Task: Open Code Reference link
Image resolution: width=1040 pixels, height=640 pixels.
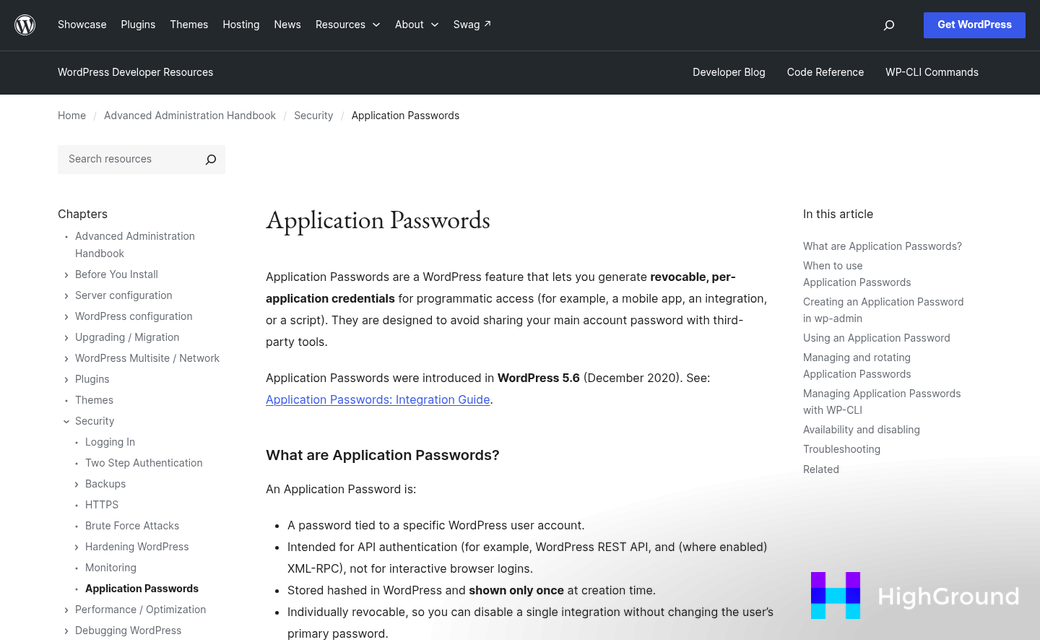Action: (x=825, y=72)
